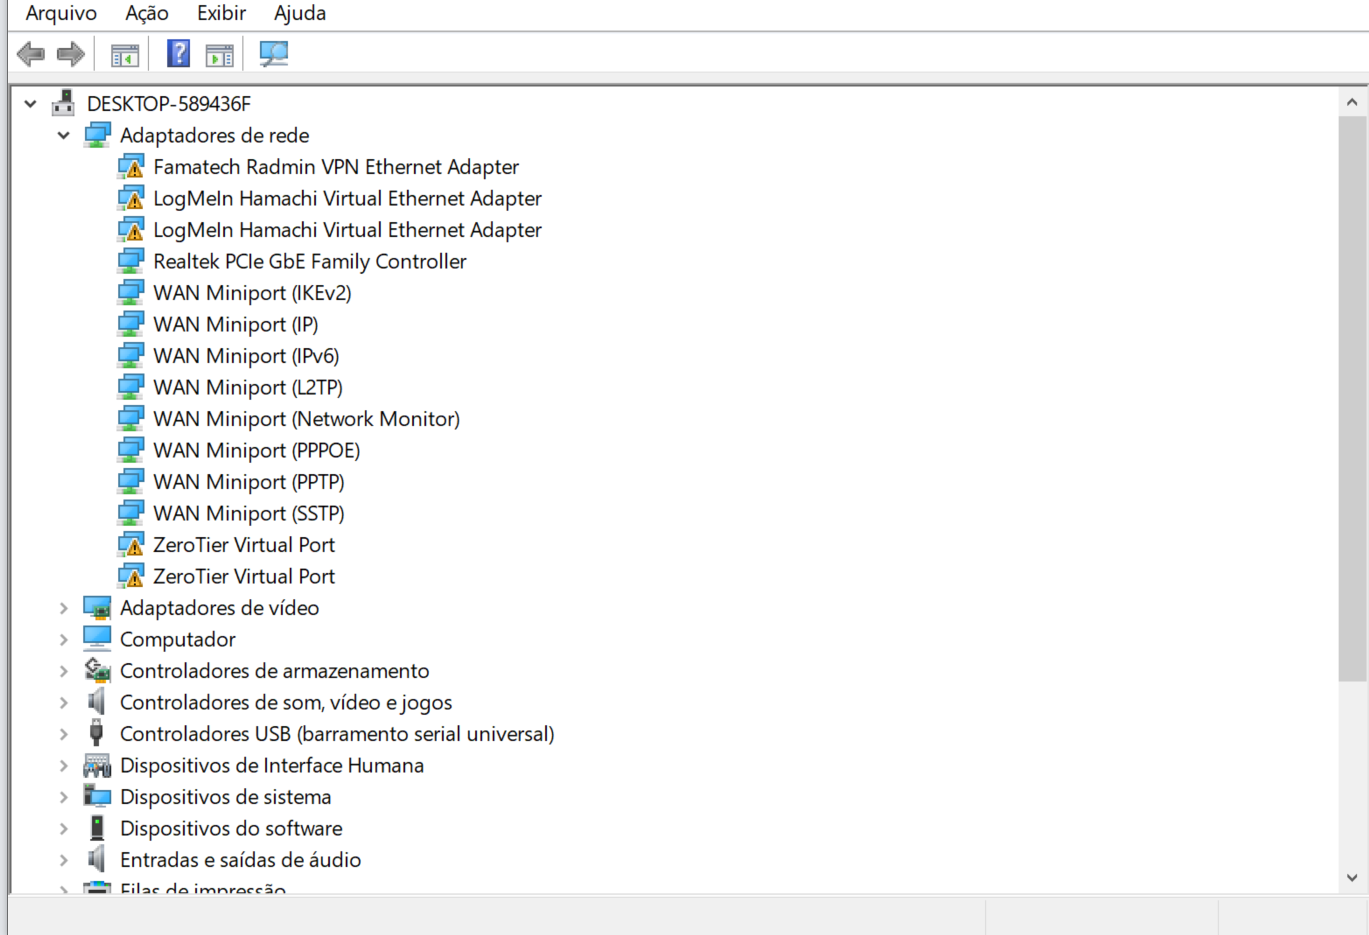The image size is (1369, 935).
Task: Click the Dispositivos do software icon
Action: (97, 828)
